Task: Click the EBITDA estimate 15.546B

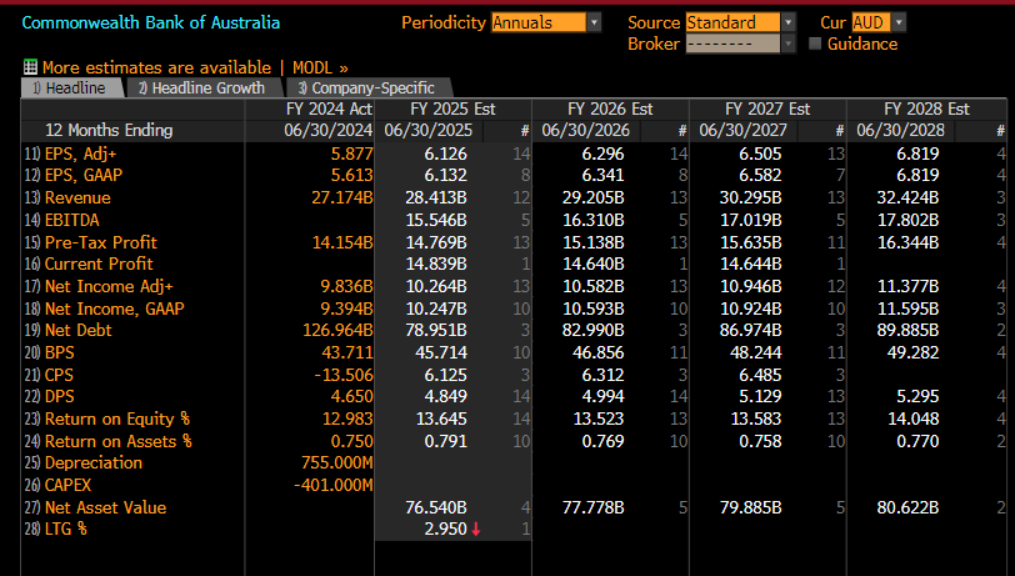Action: pos(436,220)
